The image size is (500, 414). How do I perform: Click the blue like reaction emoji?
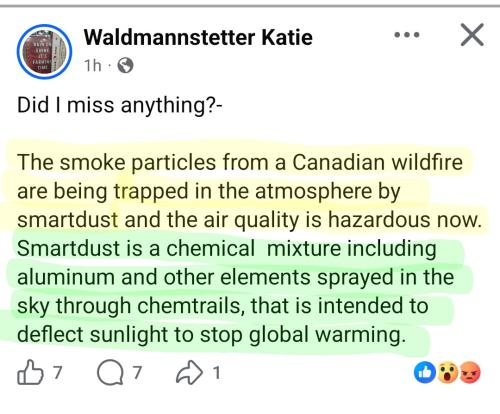[x=425, y=372]
